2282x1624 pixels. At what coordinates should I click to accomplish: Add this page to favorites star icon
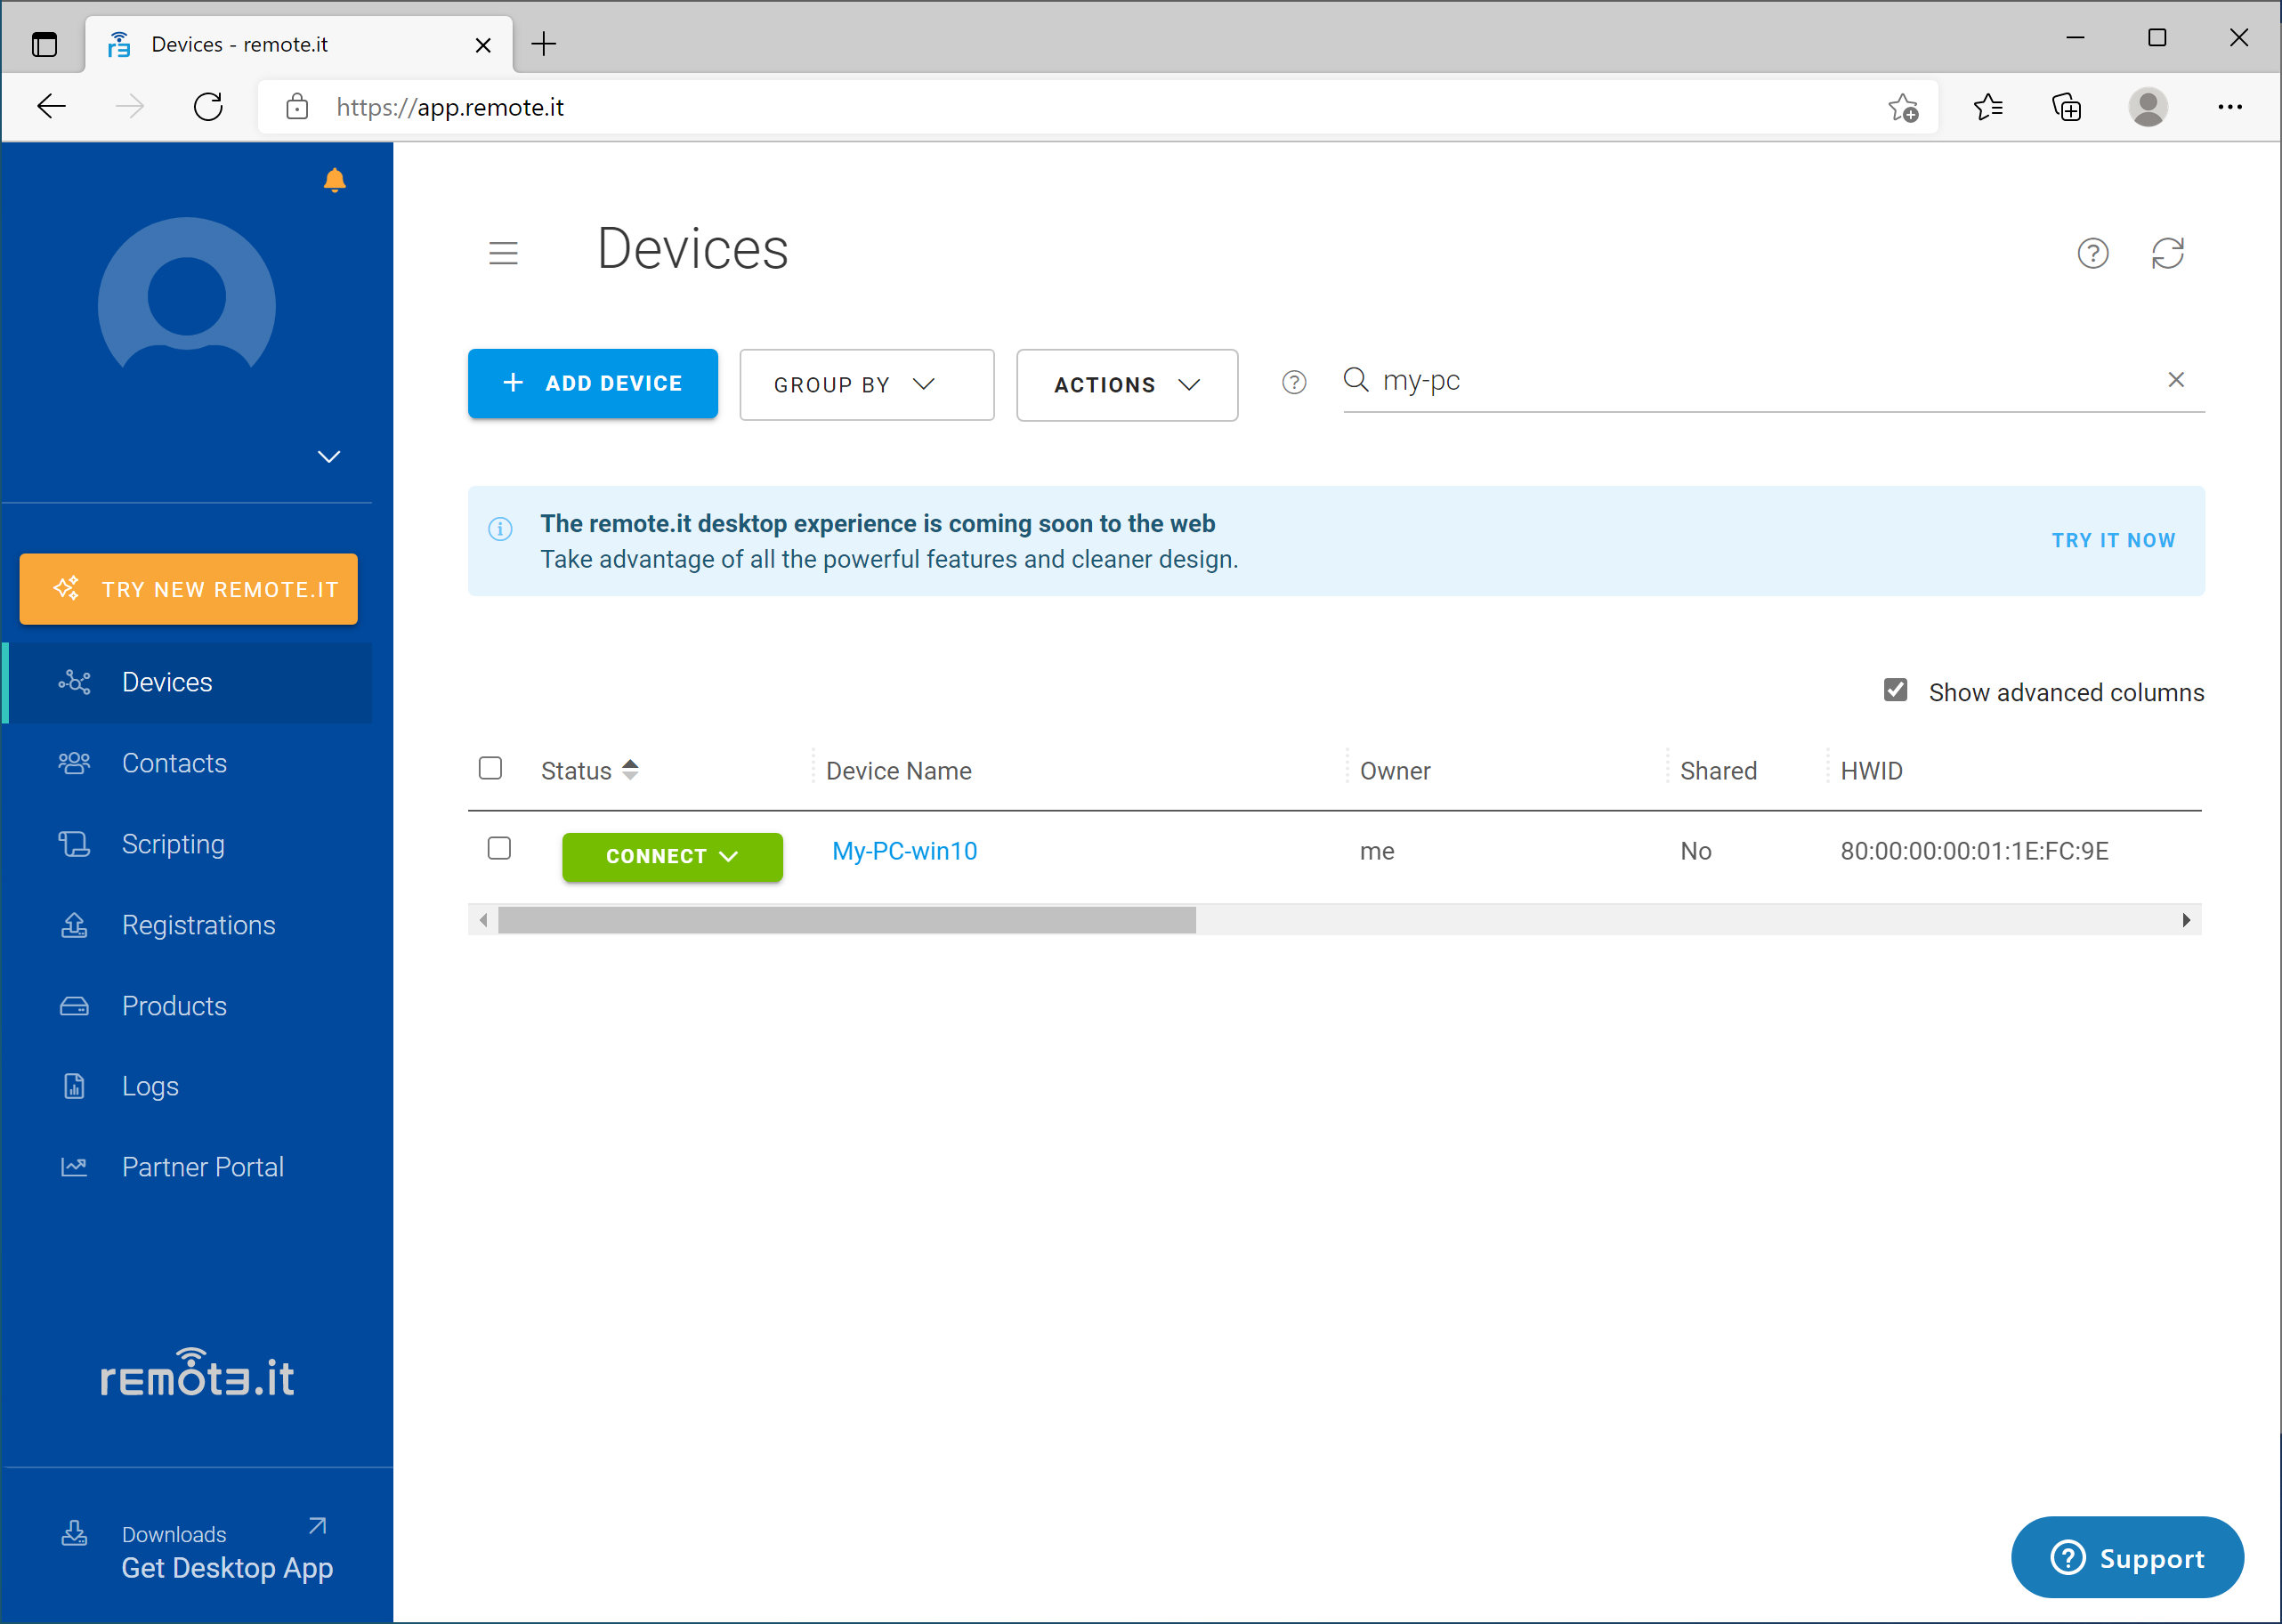[1903, 107]
